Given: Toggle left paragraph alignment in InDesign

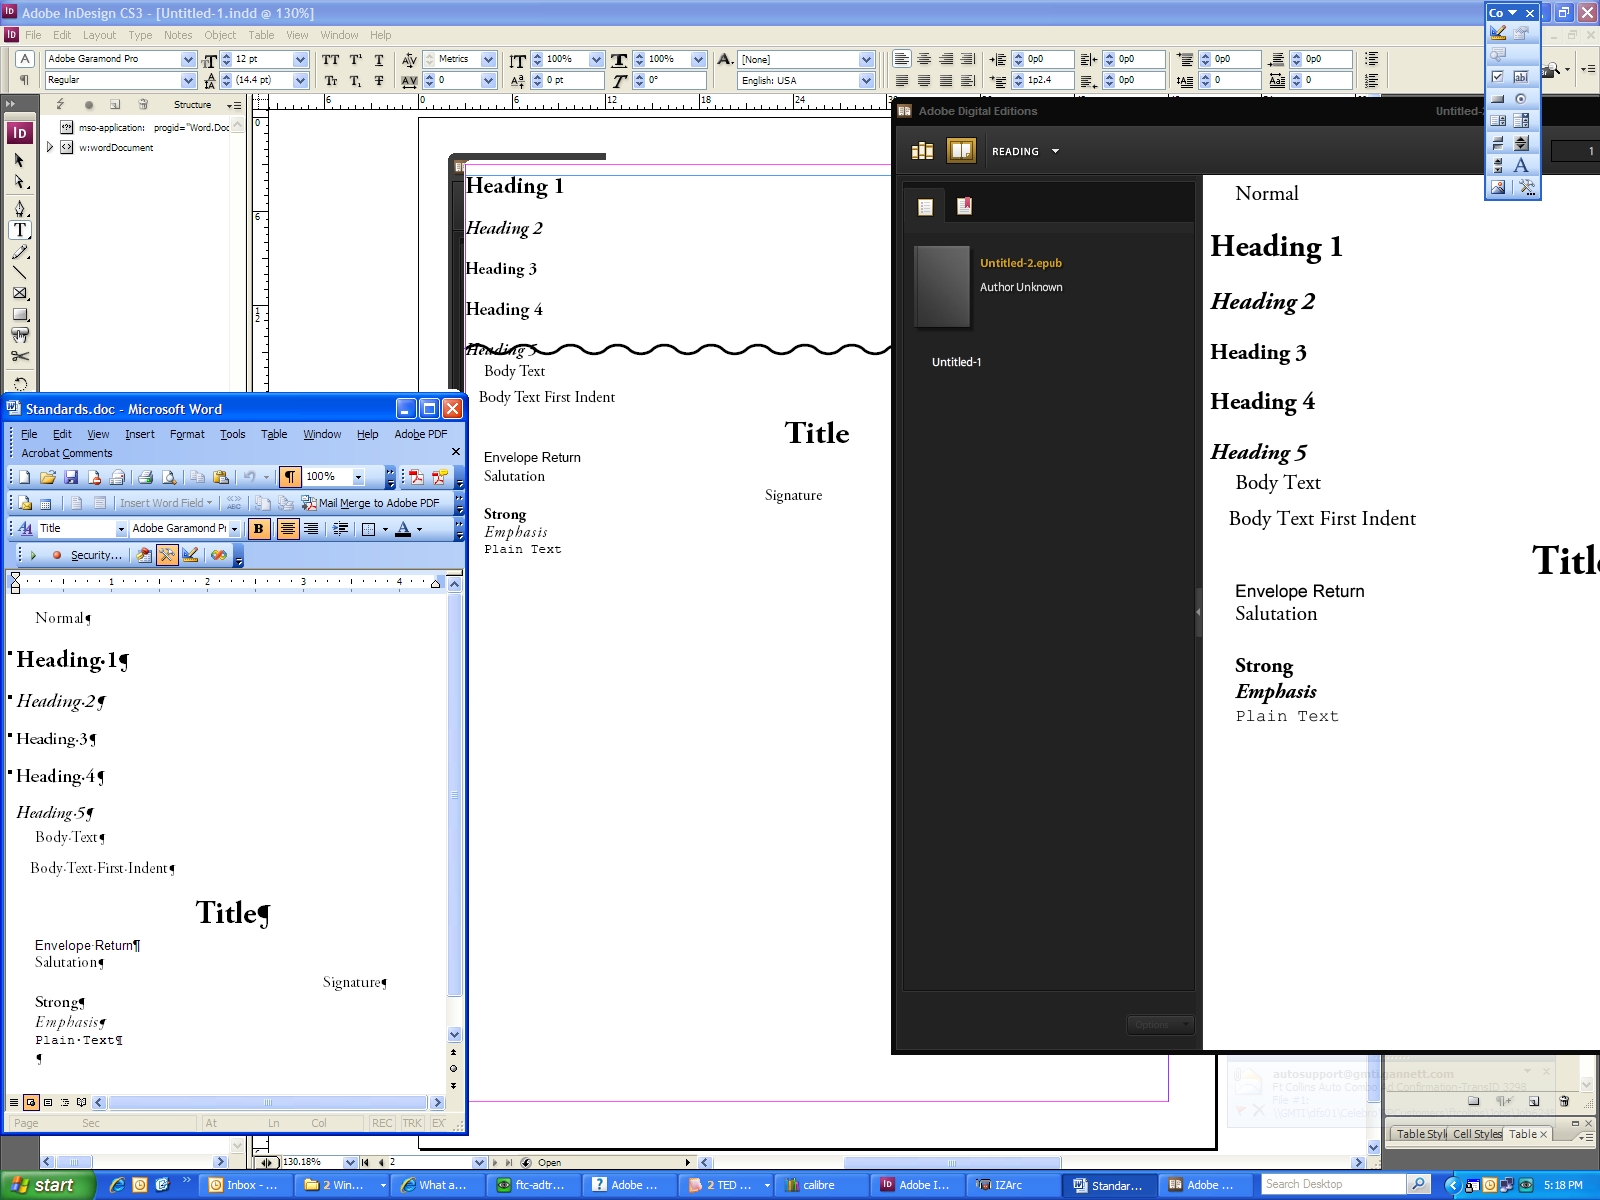Looking at the screenshot, I should [902, 60].
